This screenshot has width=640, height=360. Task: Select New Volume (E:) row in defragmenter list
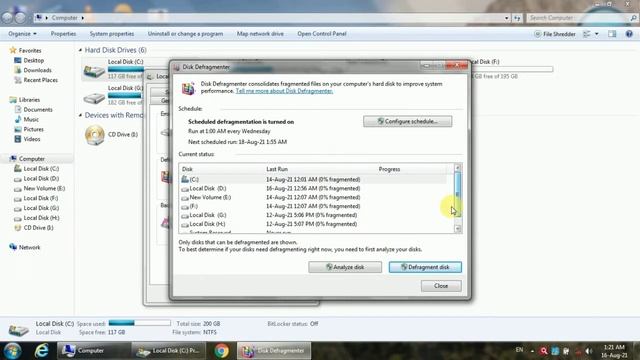click(x=313, y=197)
